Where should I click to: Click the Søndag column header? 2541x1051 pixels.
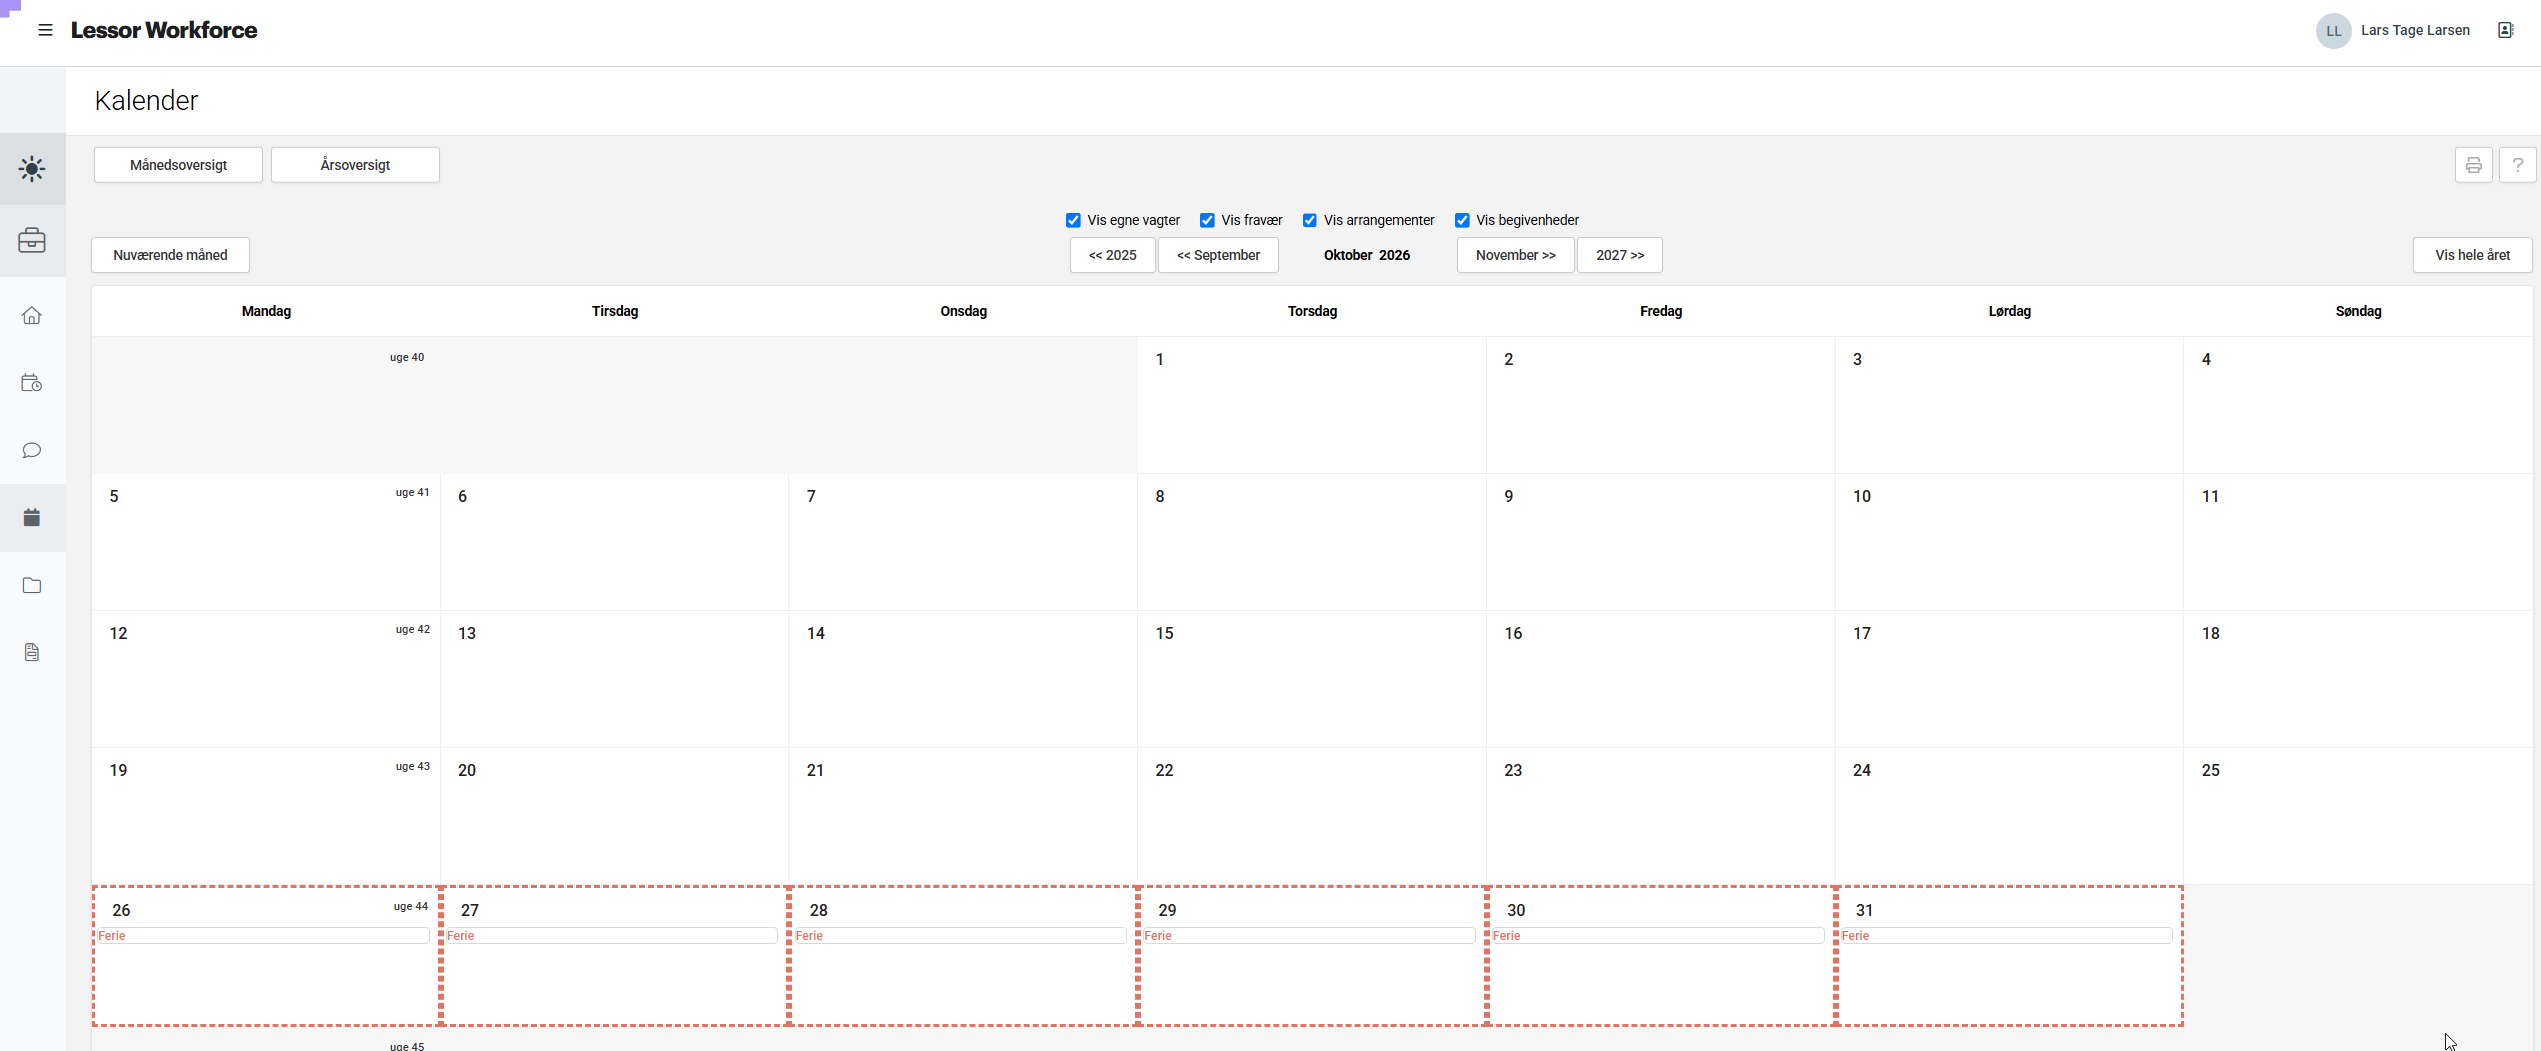tap(2358, 311)
